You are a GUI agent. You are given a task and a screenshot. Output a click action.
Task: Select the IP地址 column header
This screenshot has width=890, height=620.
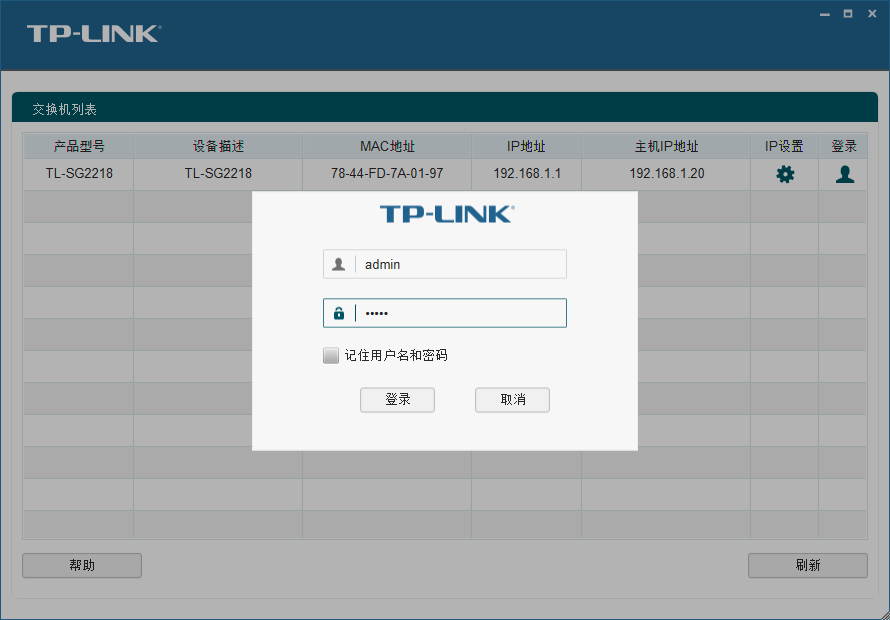click(x=526, y=146)
